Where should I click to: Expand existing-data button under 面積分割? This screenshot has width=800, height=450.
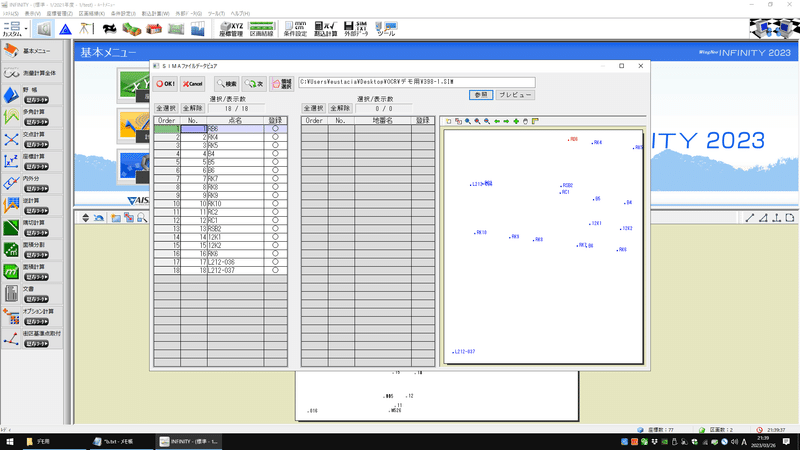click(37, 255)
